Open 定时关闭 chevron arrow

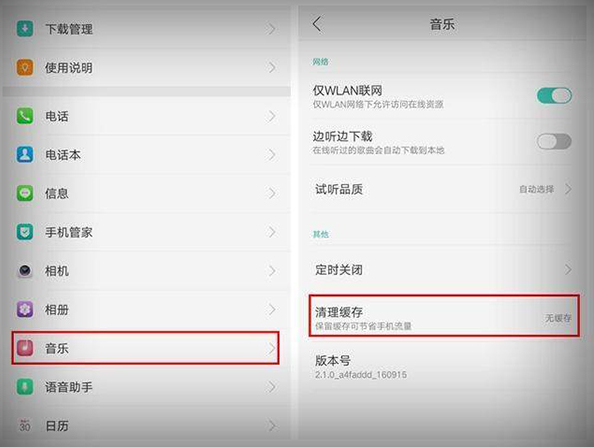tap(568, 270)
